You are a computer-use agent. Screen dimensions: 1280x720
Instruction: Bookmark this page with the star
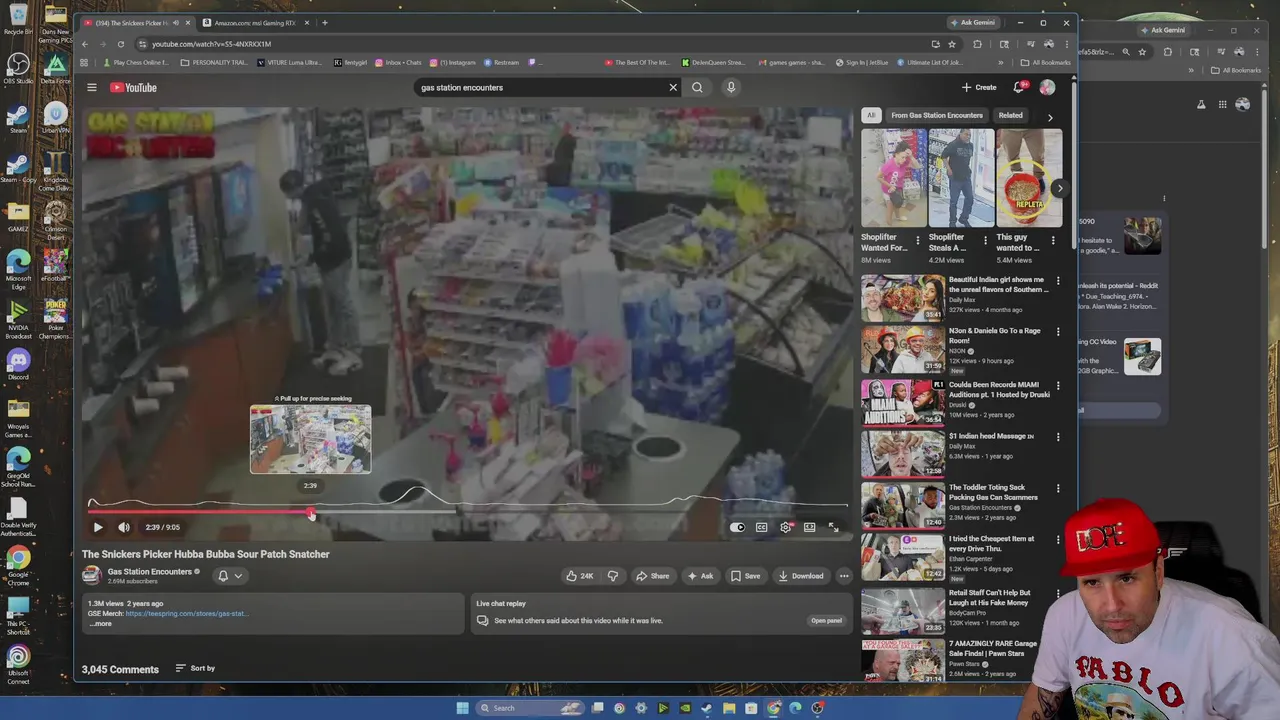coord(951,44)
